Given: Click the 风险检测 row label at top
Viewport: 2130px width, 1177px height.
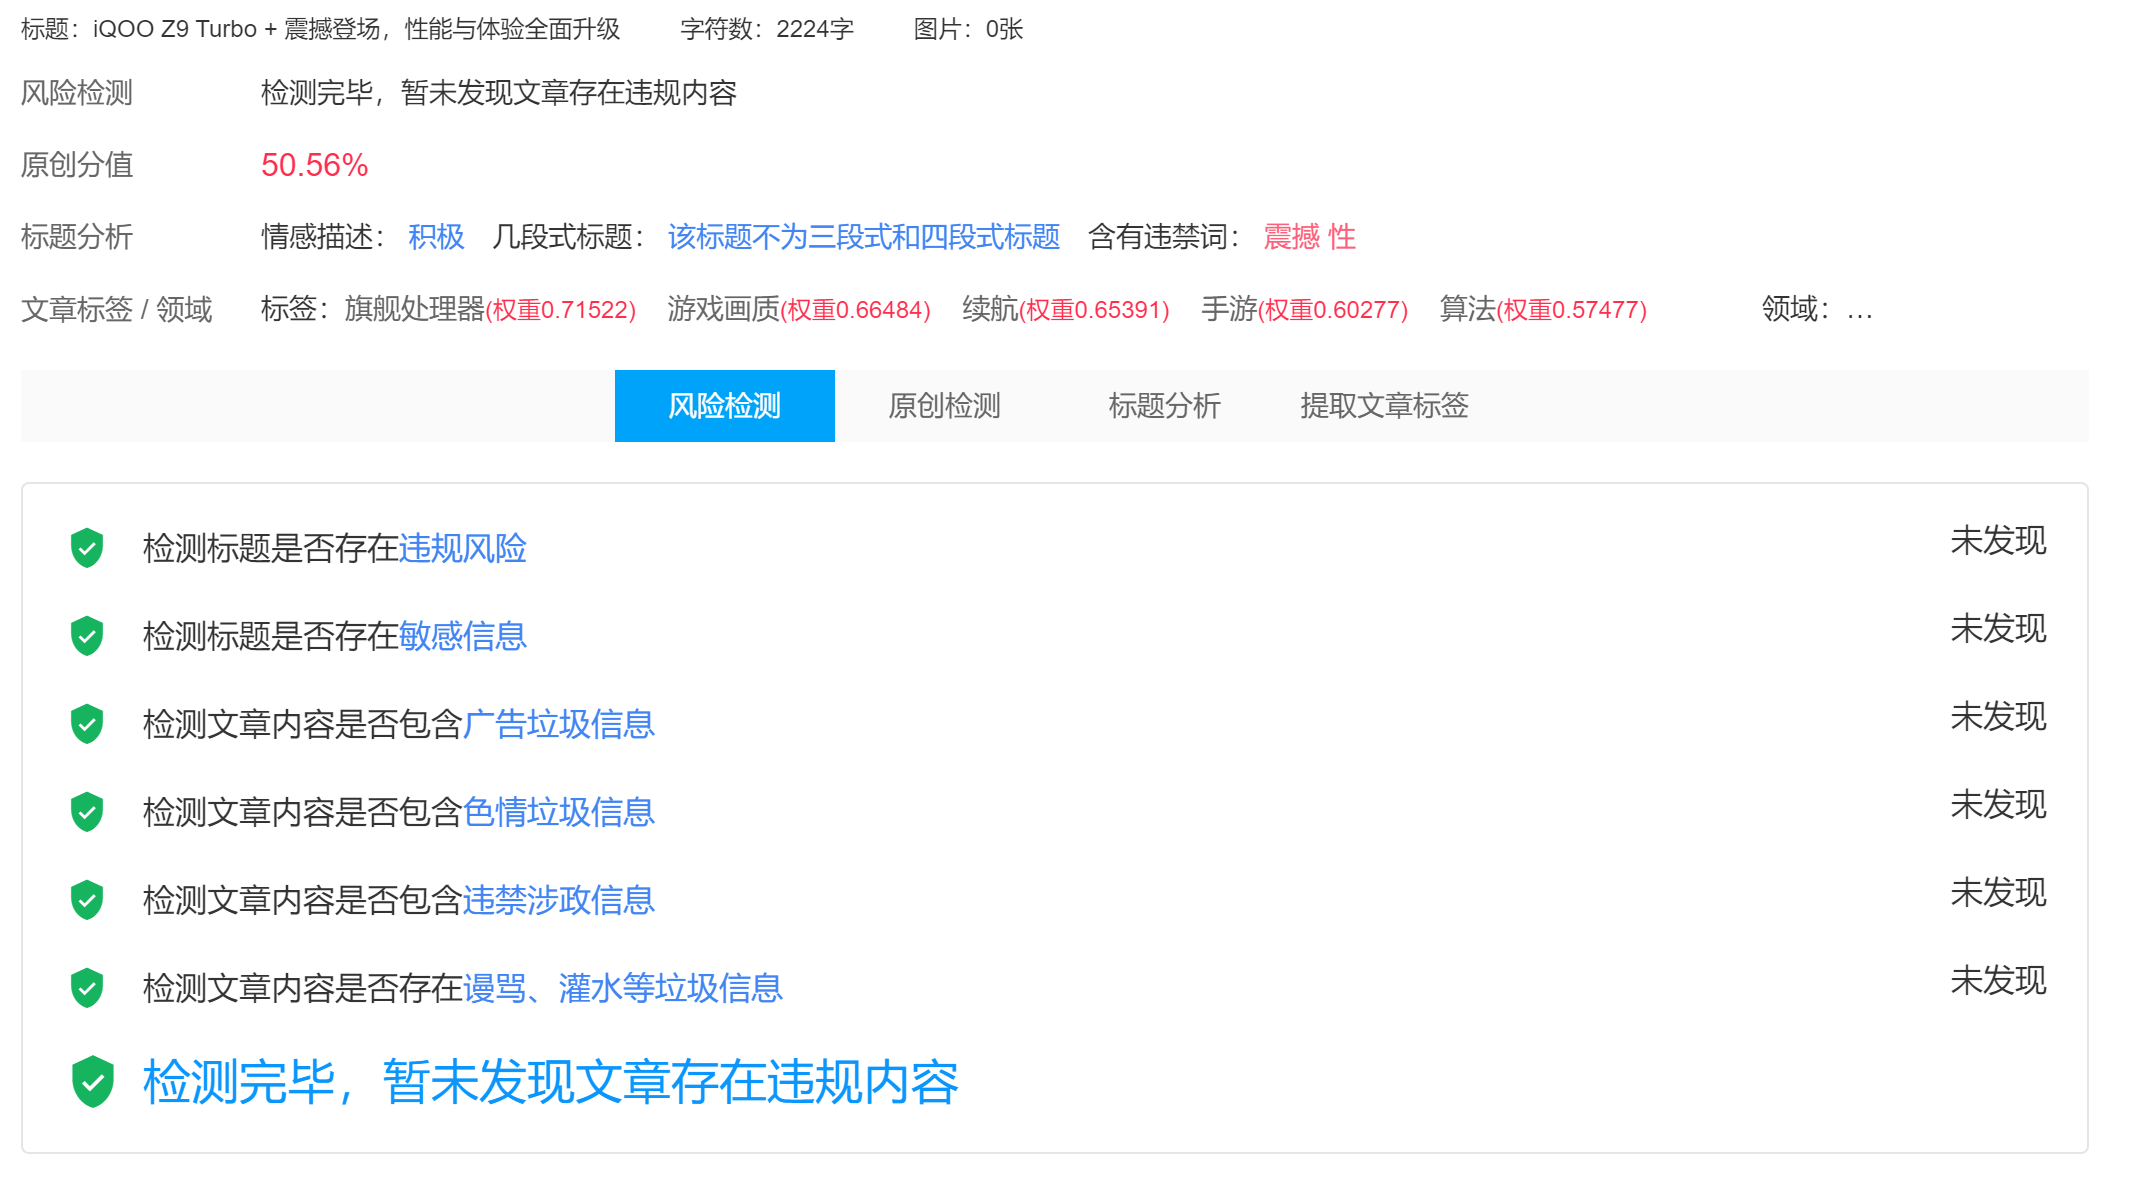Looking at the screenshot, I should [x=77, y=93].
